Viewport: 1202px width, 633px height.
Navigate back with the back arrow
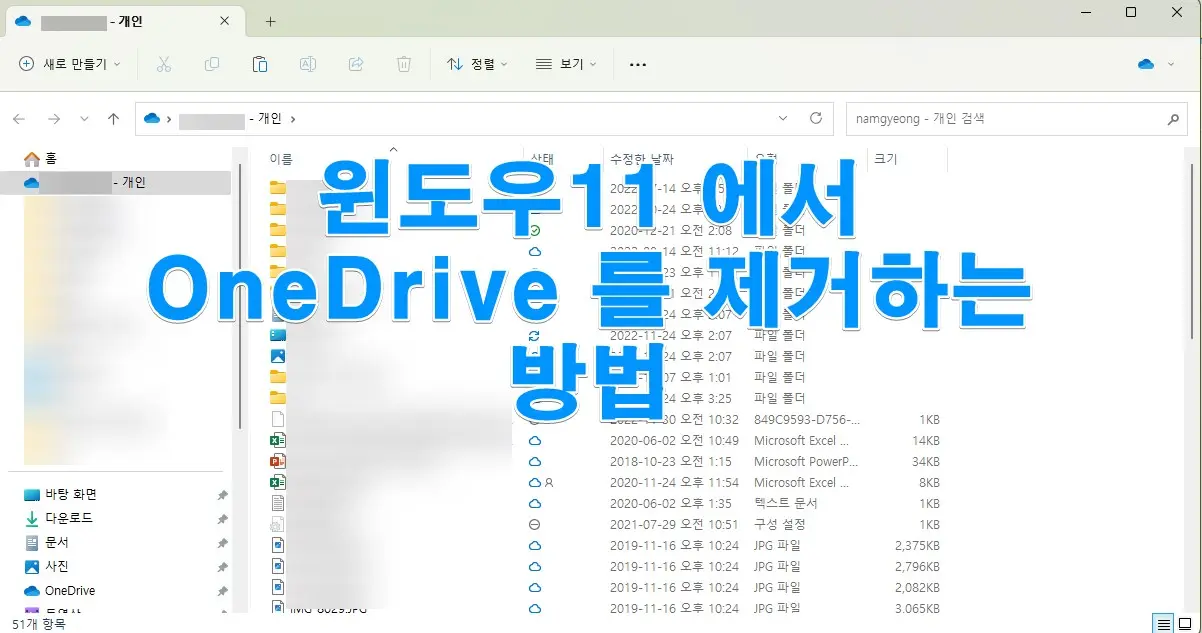[19, 118]
